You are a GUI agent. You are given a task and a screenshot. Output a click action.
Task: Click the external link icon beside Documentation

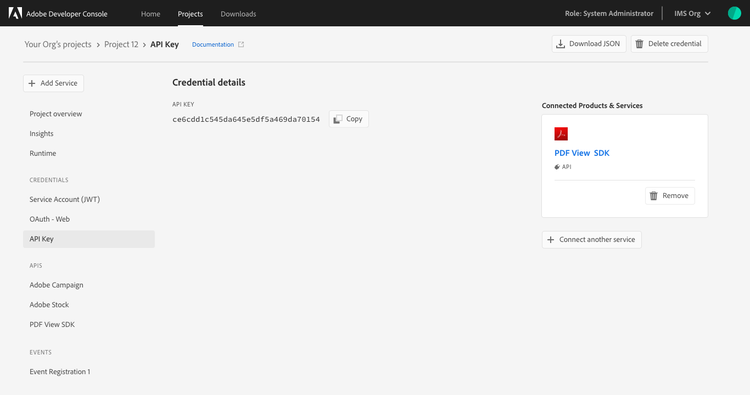(241, 44)
